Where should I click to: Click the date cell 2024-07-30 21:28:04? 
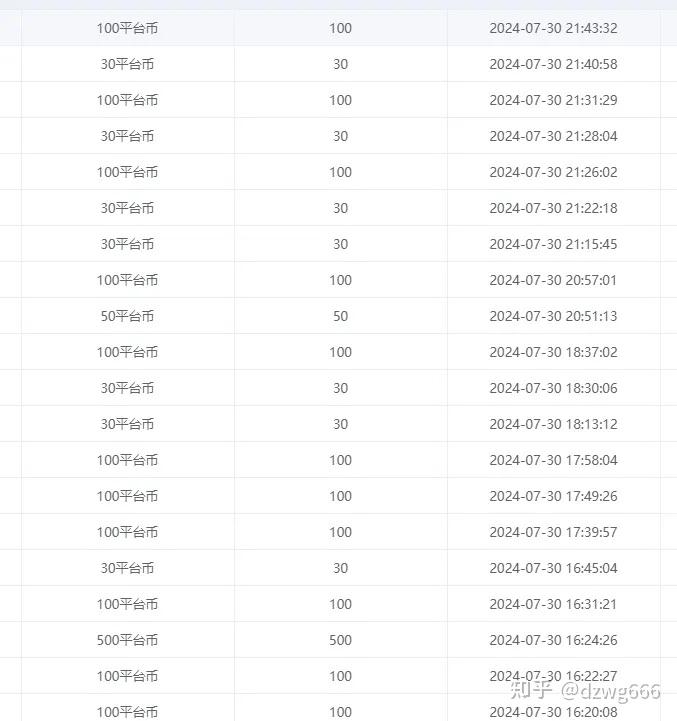(553, 136)
